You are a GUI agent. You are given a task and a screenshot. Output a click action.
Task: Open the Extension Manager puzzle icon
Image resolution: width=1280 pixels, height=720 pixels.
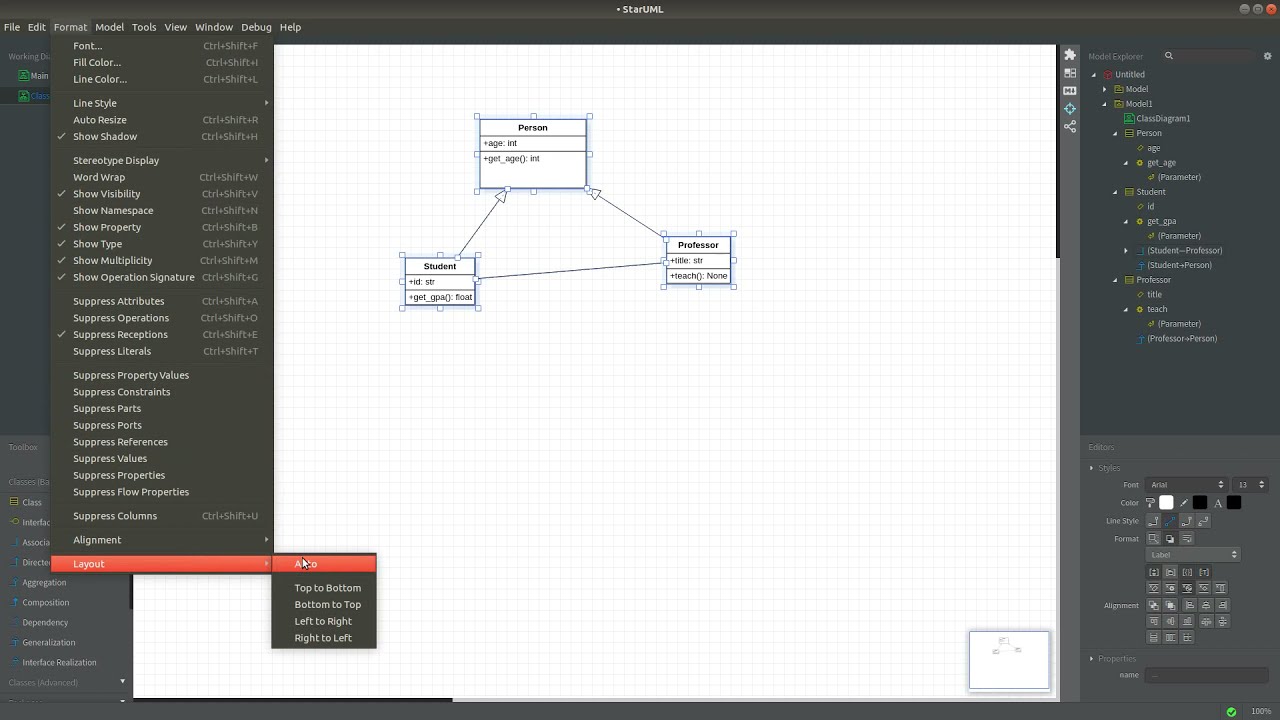(1070, 55)
